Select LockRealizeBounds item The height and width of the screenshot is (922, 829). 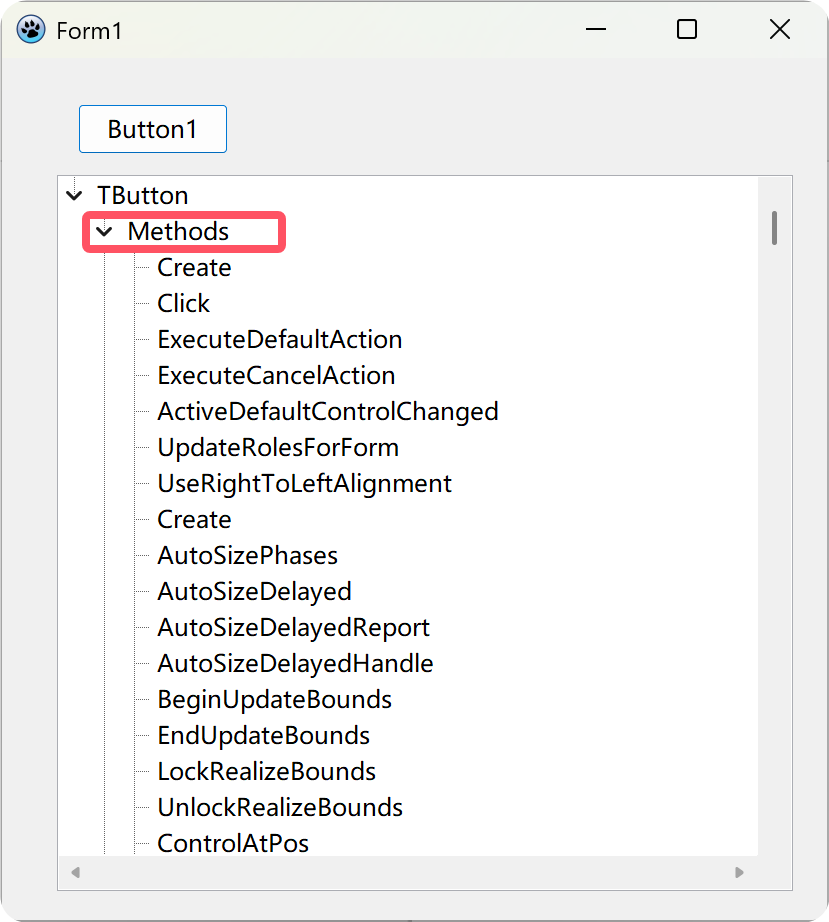coord(266,771)
